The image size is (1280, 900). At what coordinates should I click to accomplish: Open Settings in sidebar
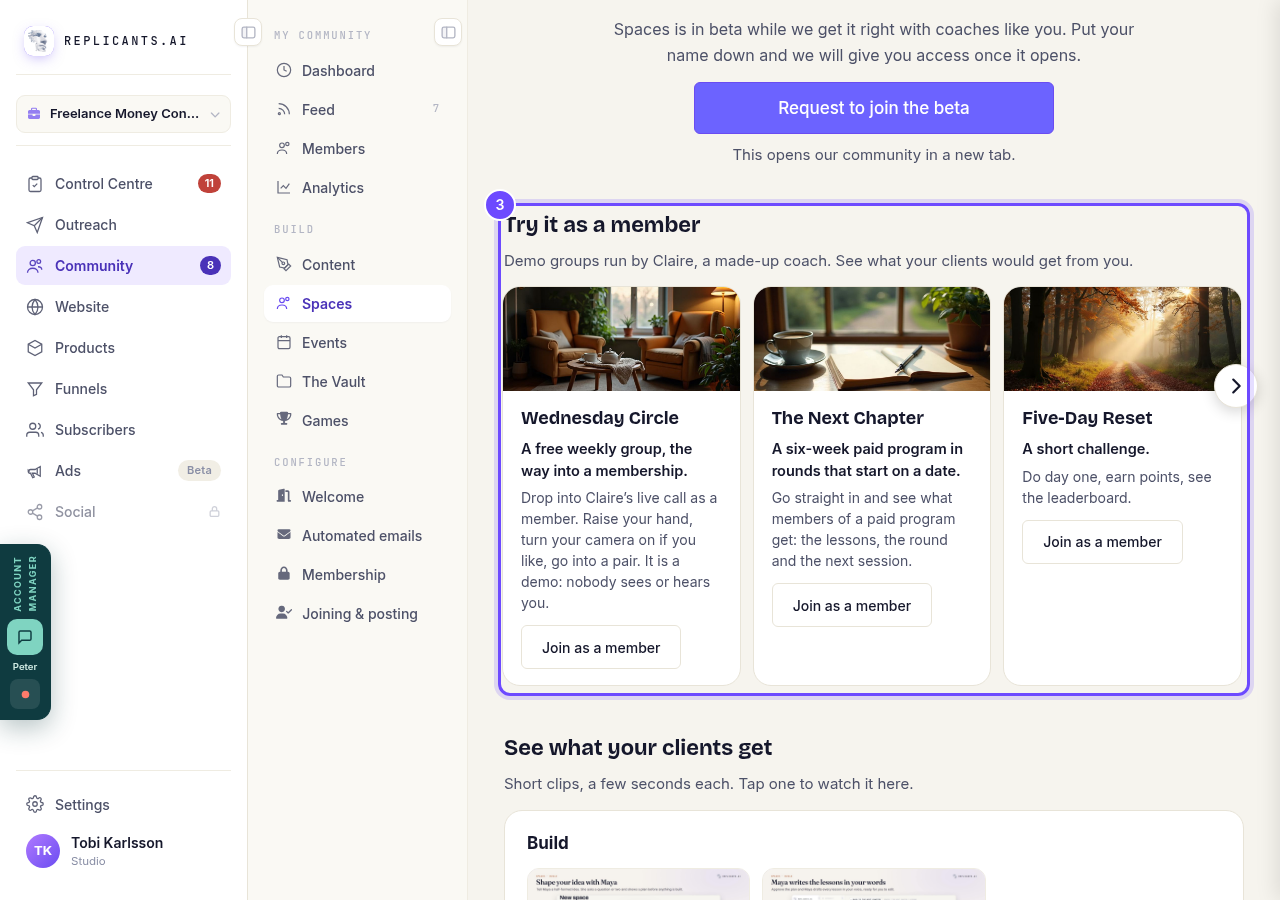point(123,805)
